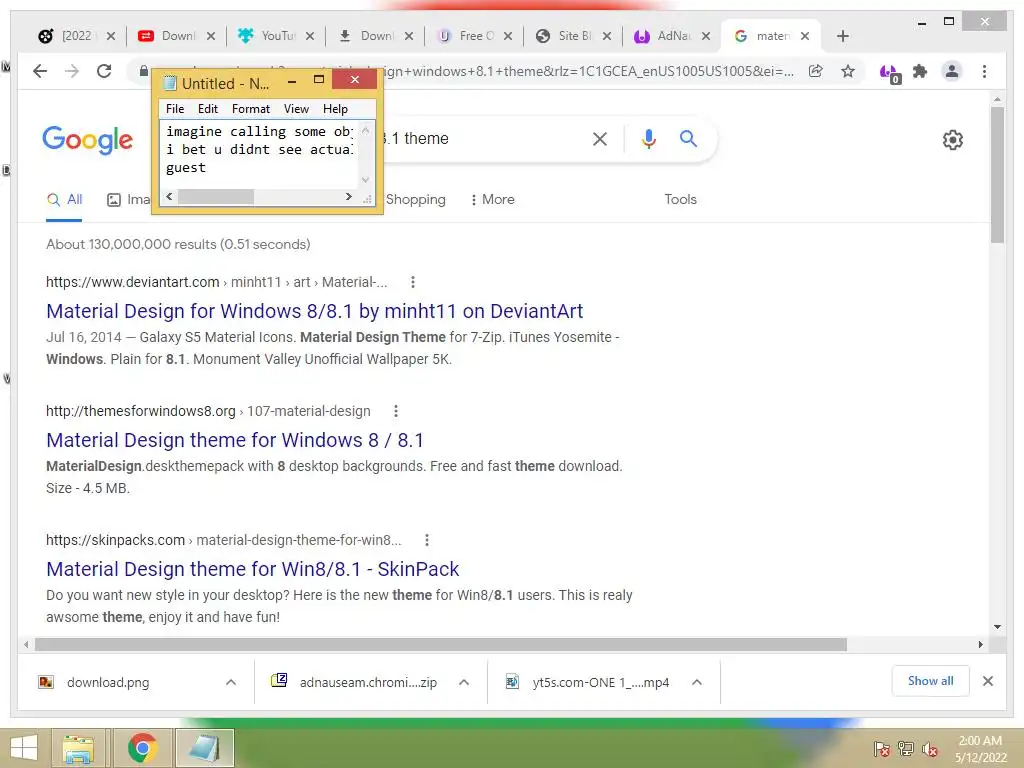Open the Windows Start button
1024x768 pixels.
(x=24, y=748)
